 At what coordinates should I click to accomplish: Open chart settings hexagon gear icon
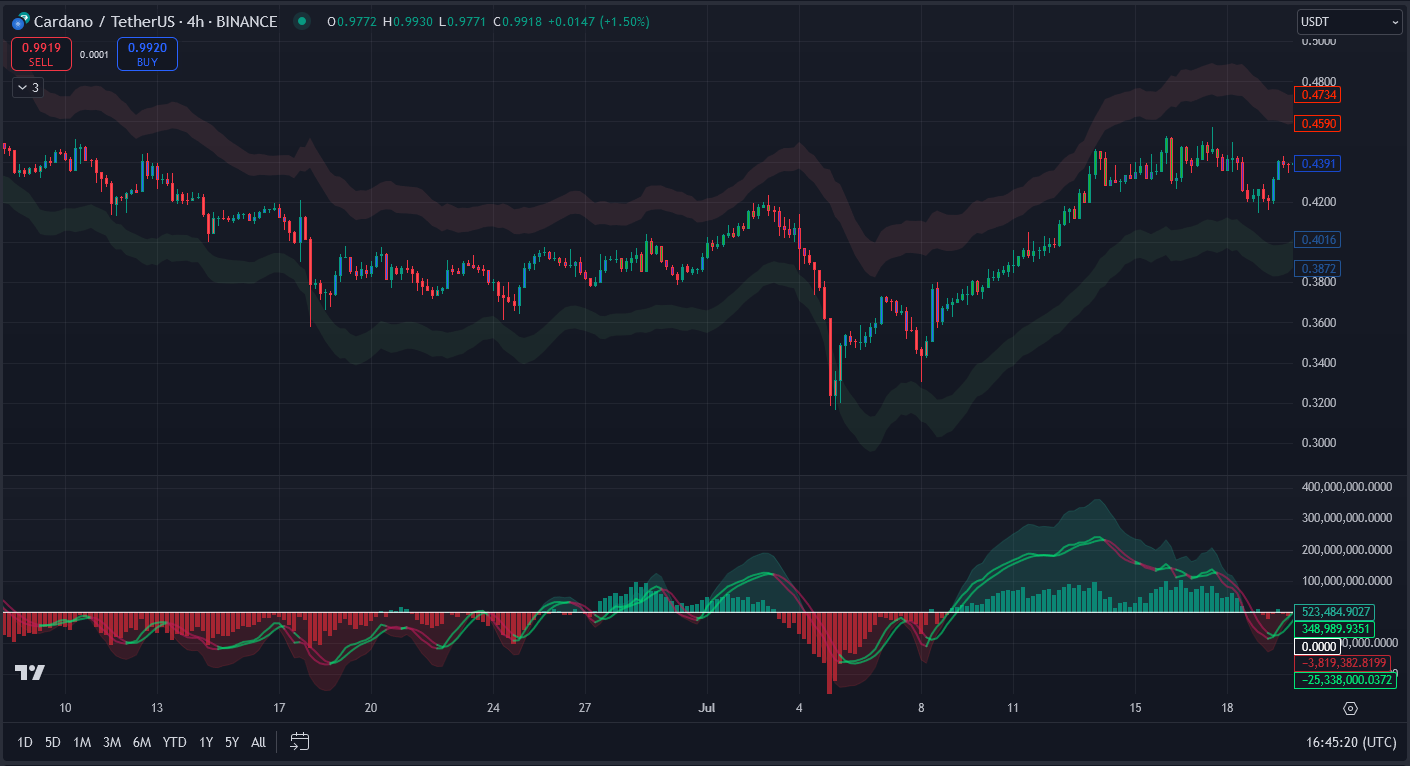pyautogui.click(x=1350, y=709)
